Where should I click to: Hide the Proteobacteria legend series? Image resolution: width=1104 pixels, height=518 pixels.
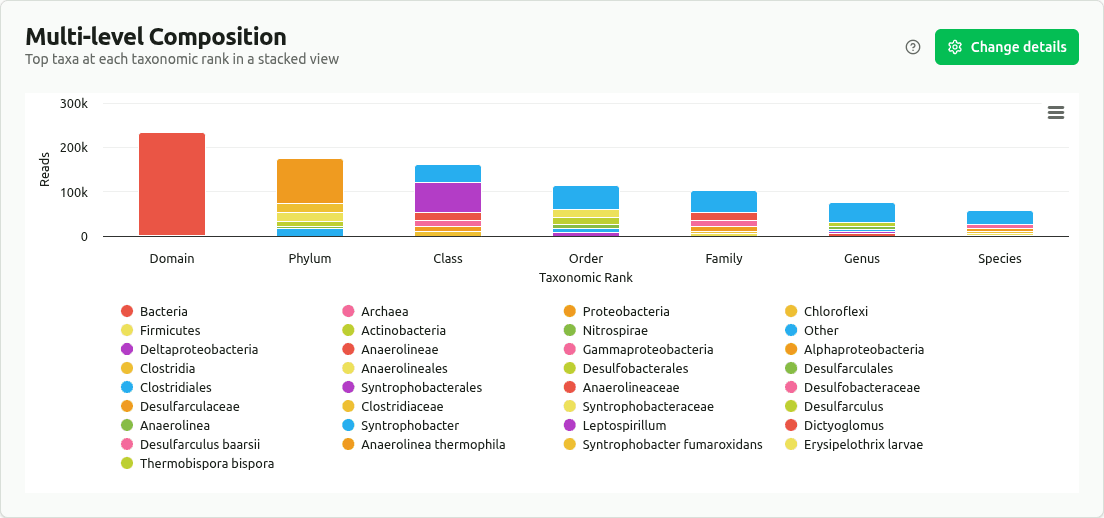pos(625,312)
